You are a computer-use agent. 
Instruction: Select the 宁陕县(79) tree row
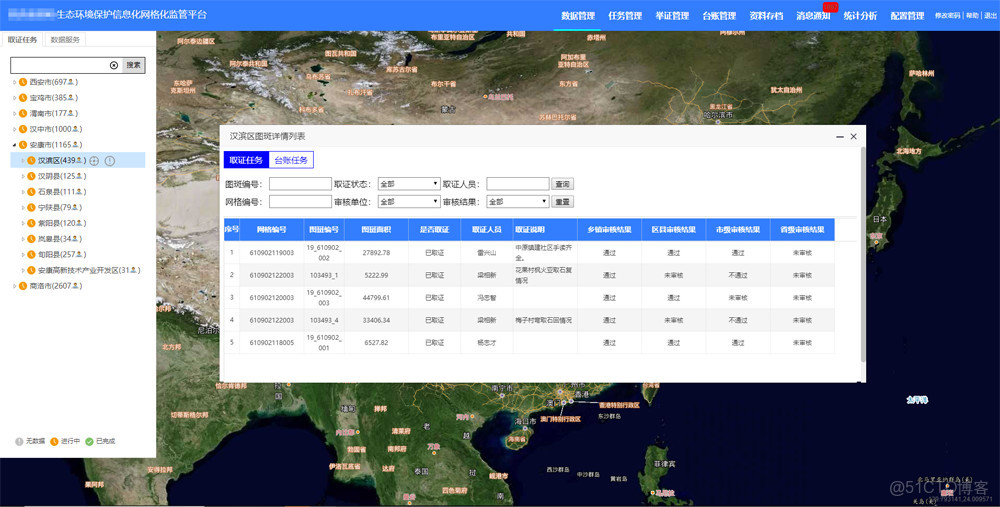[78, 207]
